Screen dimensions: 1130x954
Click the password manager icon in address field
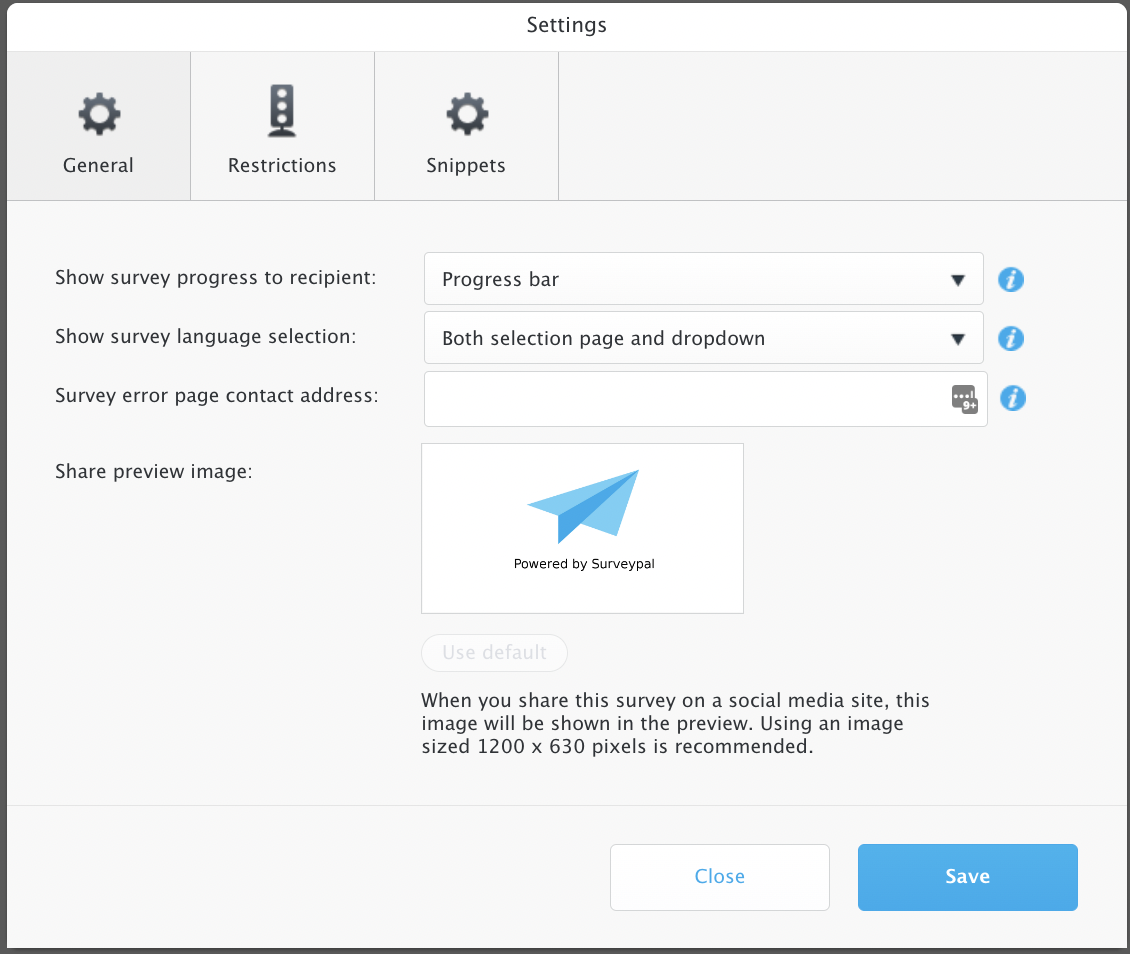pos(964,398)
